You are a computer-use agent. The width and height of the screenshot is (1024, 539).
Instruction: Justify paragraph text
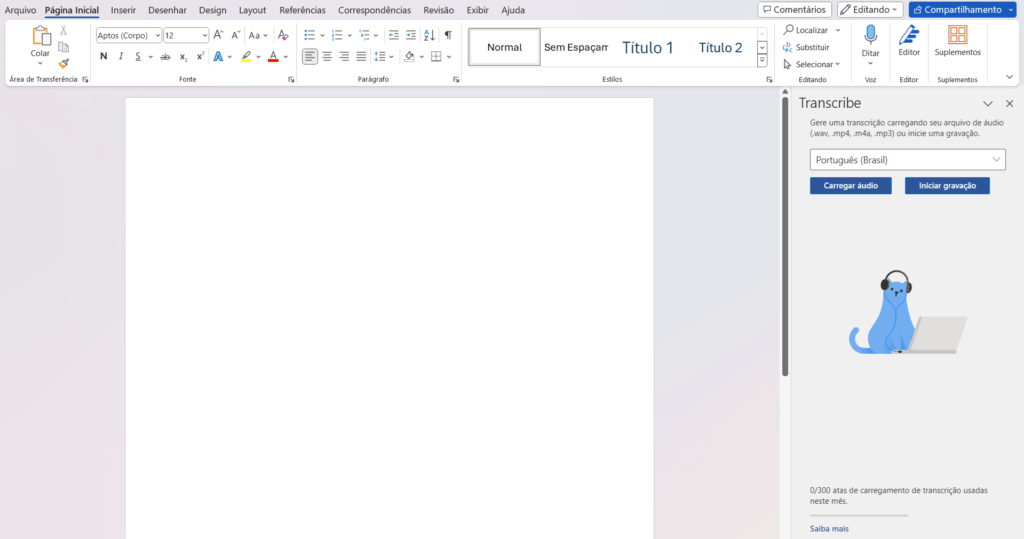pos(361,57)
